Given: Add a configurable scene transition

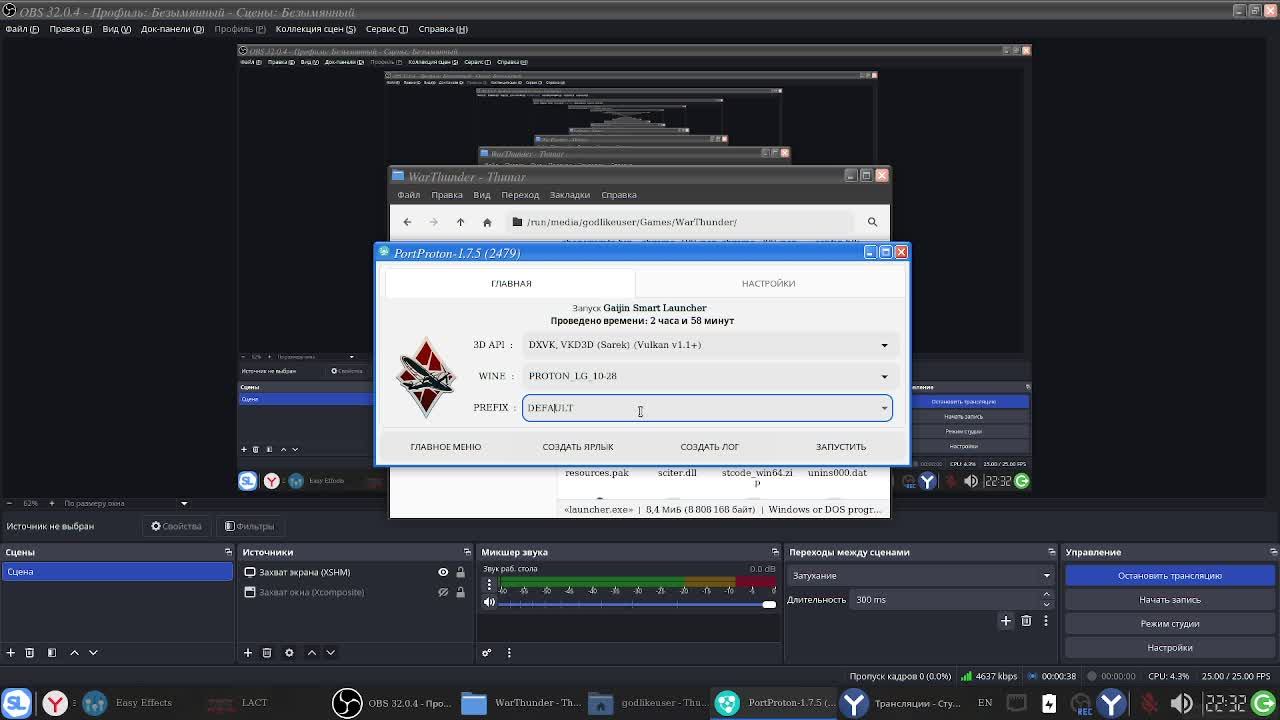Looking at the screenshot, I should pyautogui.click(x=1006, y=621).
